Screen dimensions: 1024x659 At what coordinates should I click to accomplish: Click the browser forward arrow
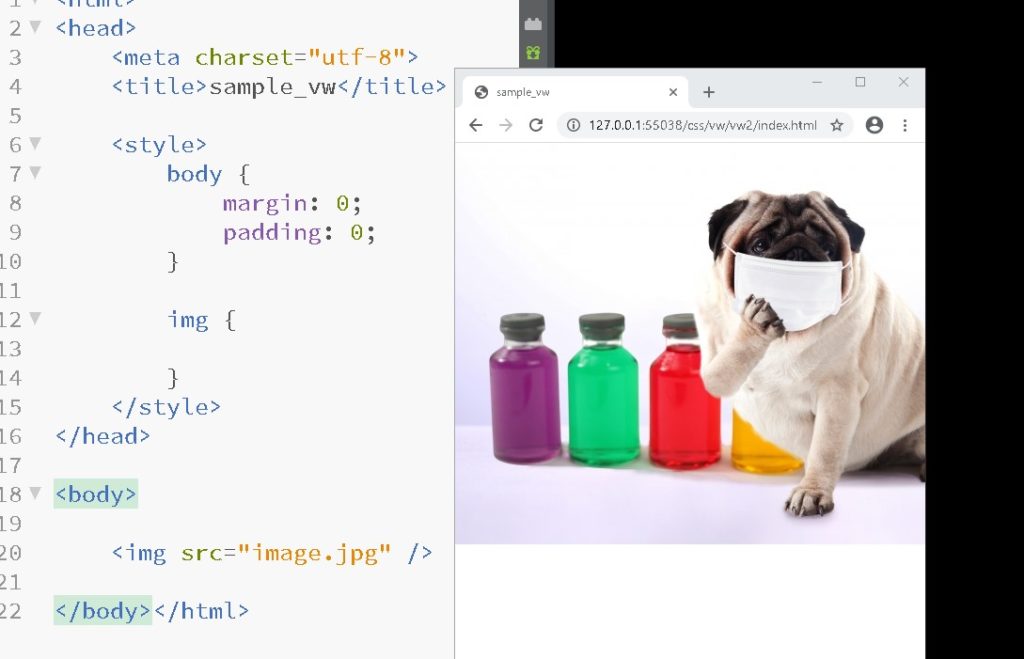pyautogui.click(x=506, y=125)
